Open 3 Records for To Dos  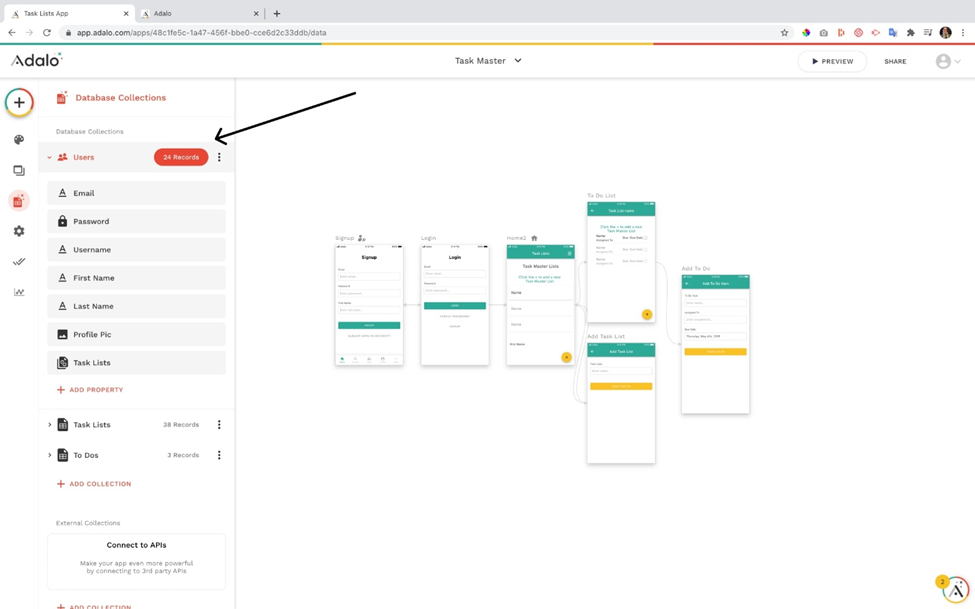183,455
